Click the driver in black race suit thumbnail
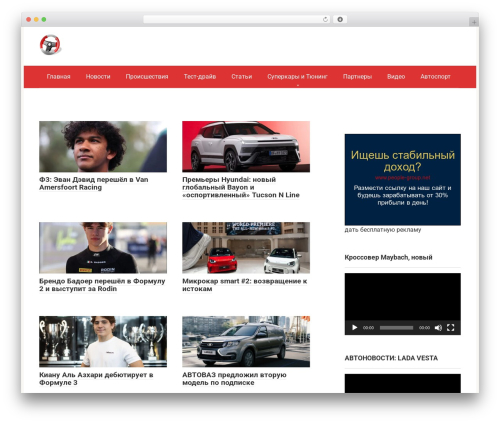 [103, 248]
